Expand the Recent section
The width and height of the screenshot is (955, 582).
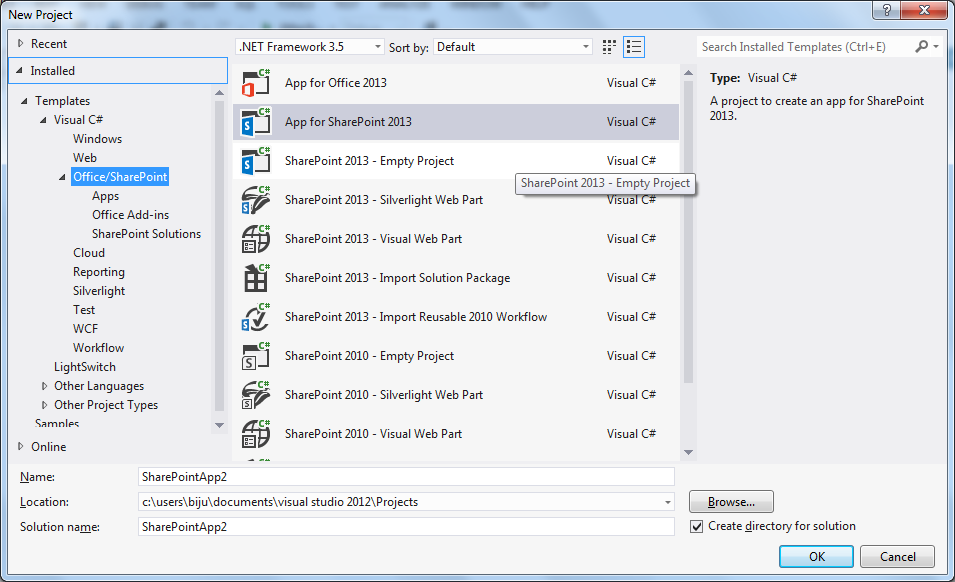20,43
